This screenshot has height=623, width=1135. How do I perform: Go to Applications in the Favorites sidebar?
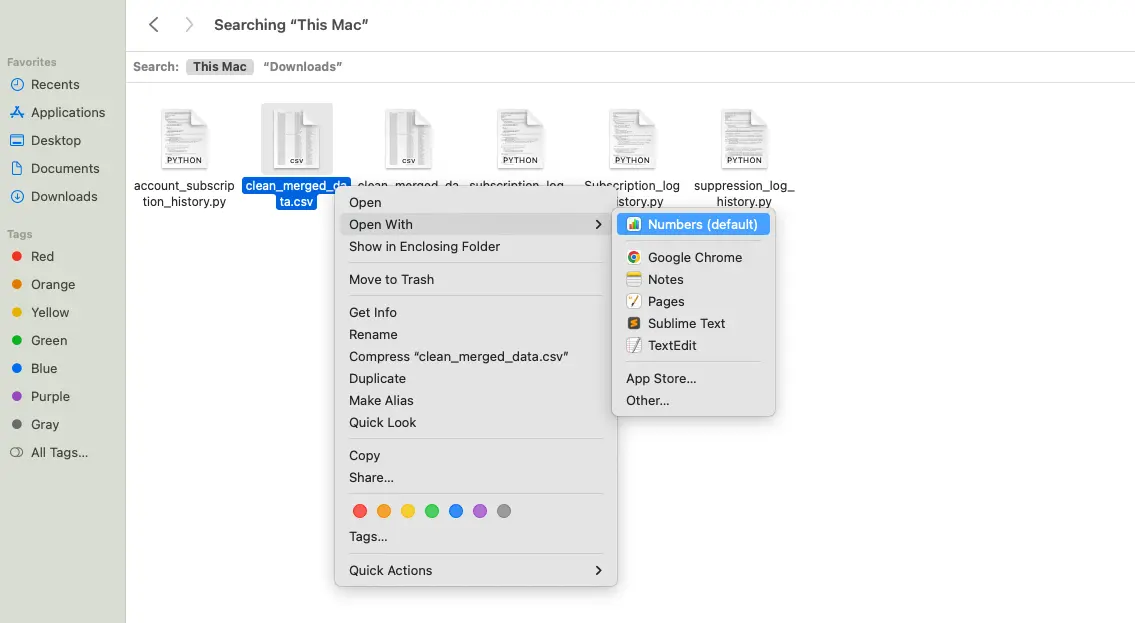point(67,112)
